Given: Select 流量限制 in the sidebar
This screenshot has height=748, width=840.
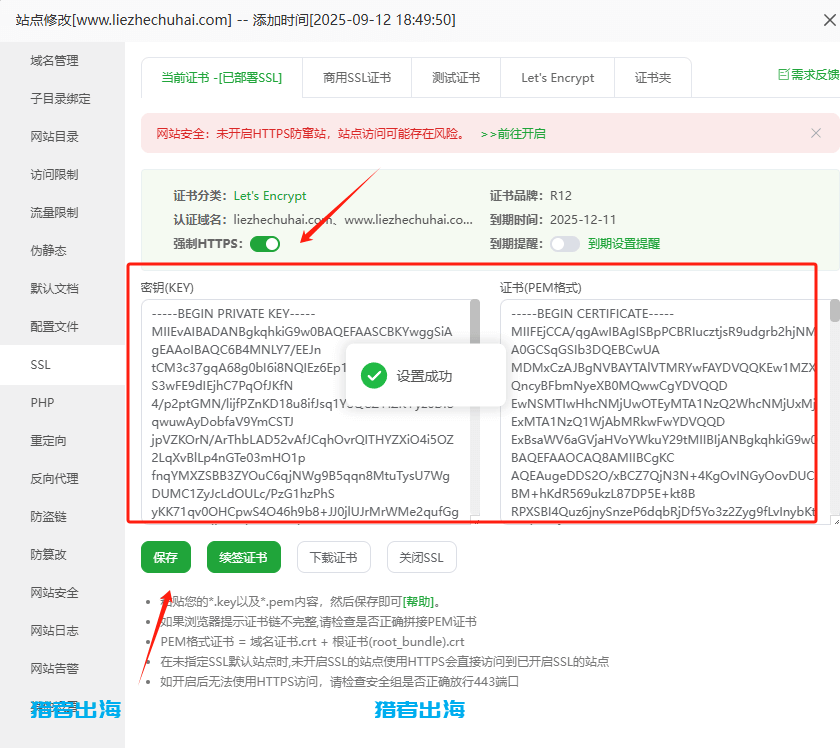Looking at the screenshot, I should coord(55,213).
